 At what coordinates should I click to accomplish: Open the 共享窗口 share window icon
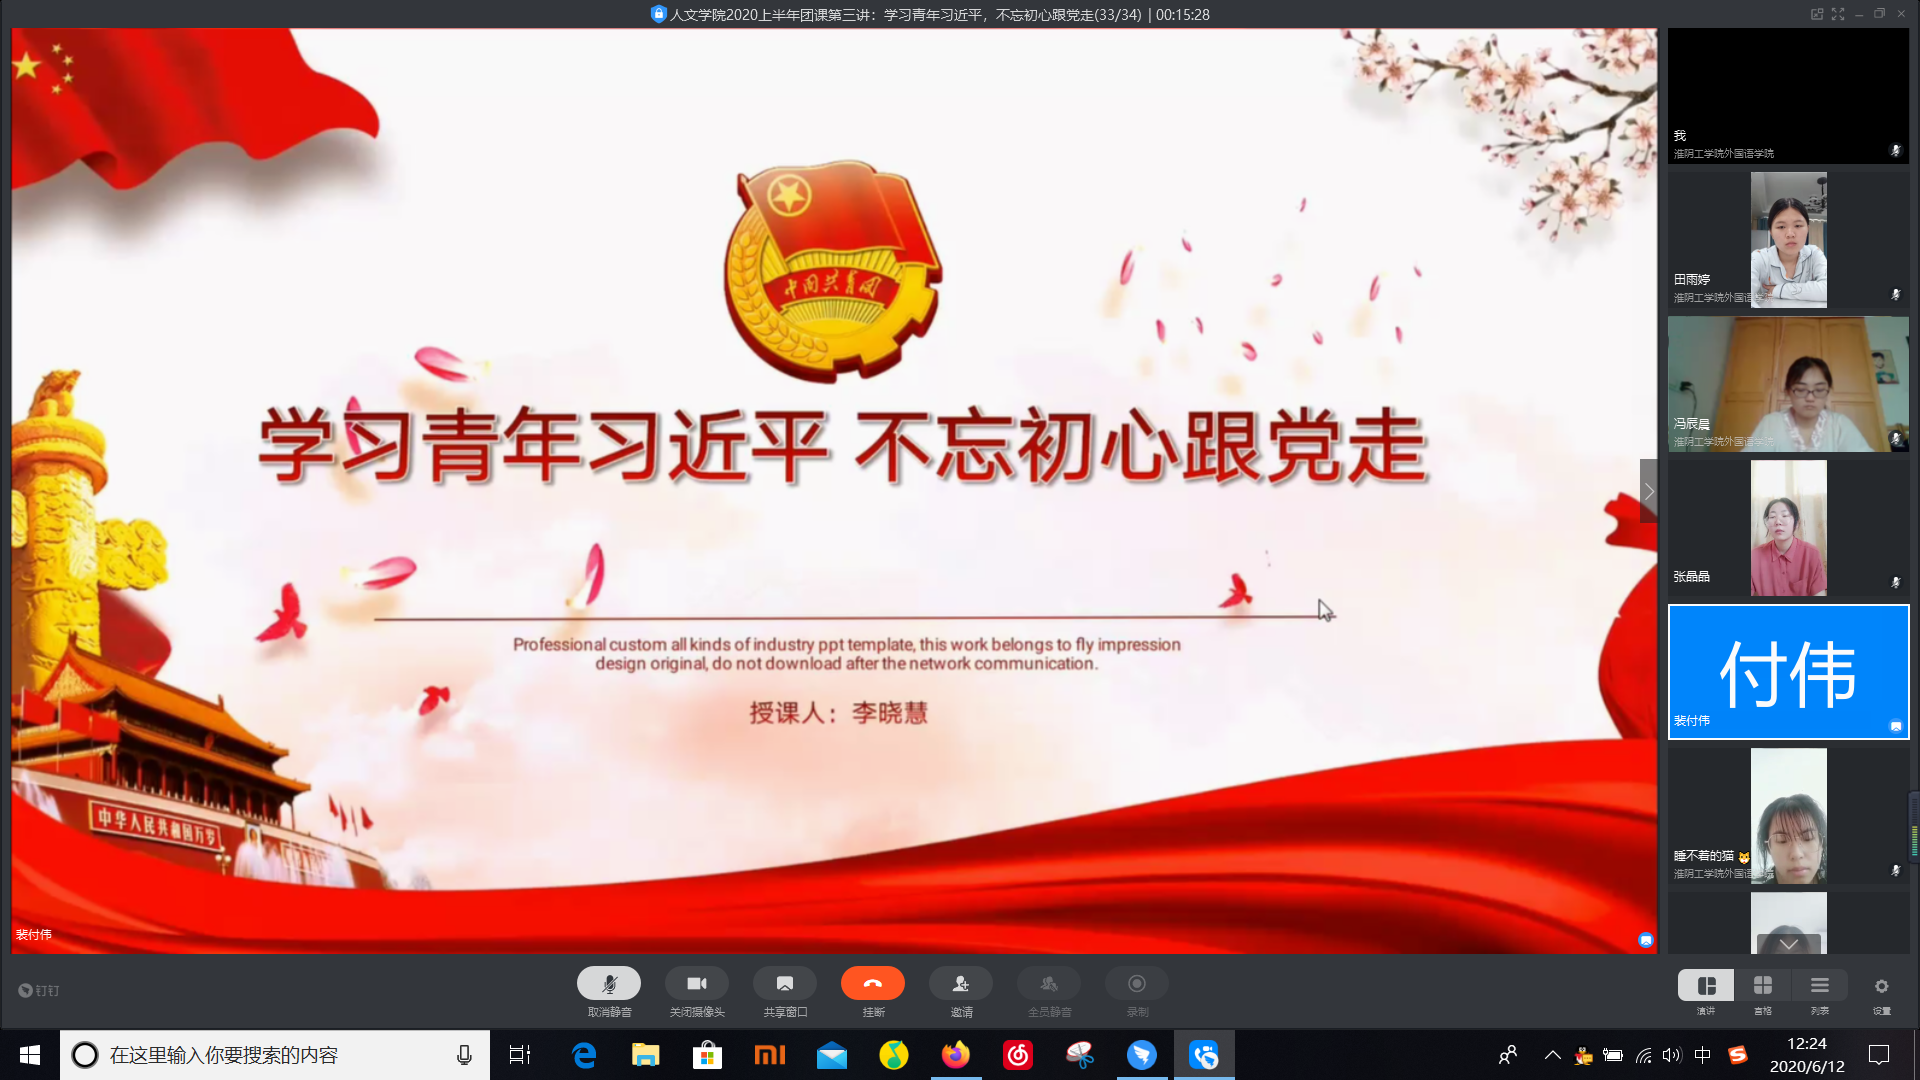coord(785,984)
